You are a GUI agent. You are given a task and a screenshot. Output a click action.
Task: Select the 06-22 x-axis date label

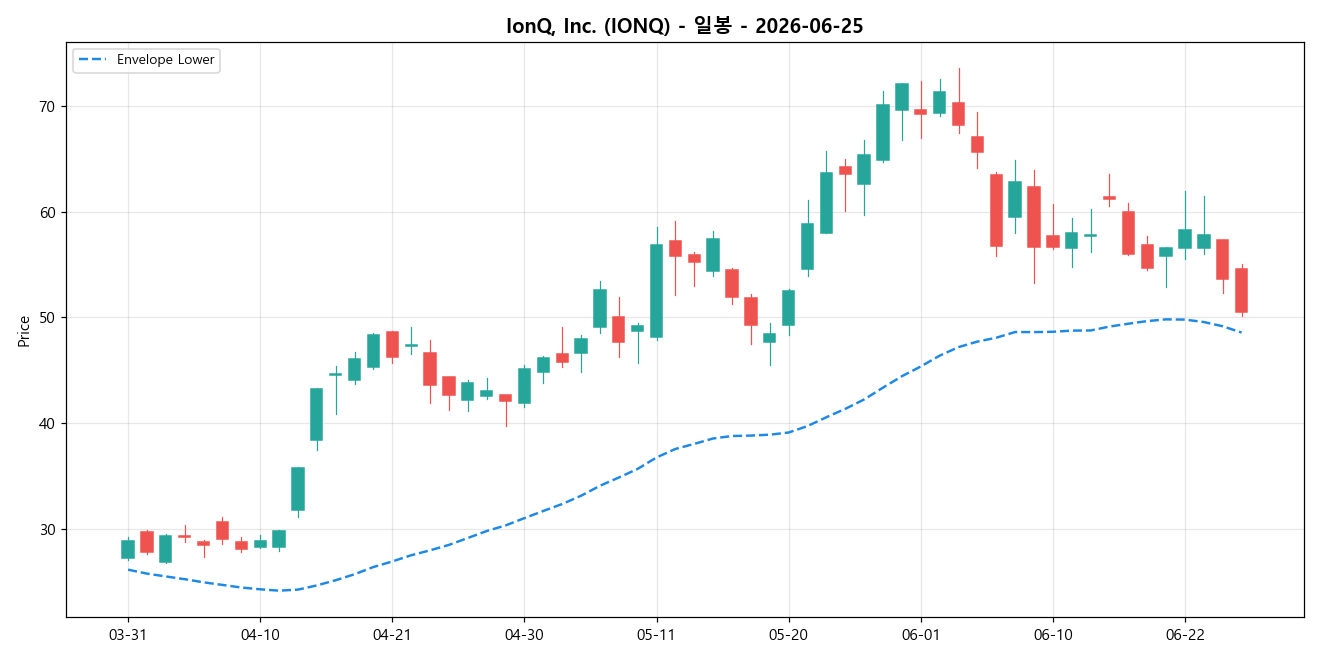coord(1185,635)
